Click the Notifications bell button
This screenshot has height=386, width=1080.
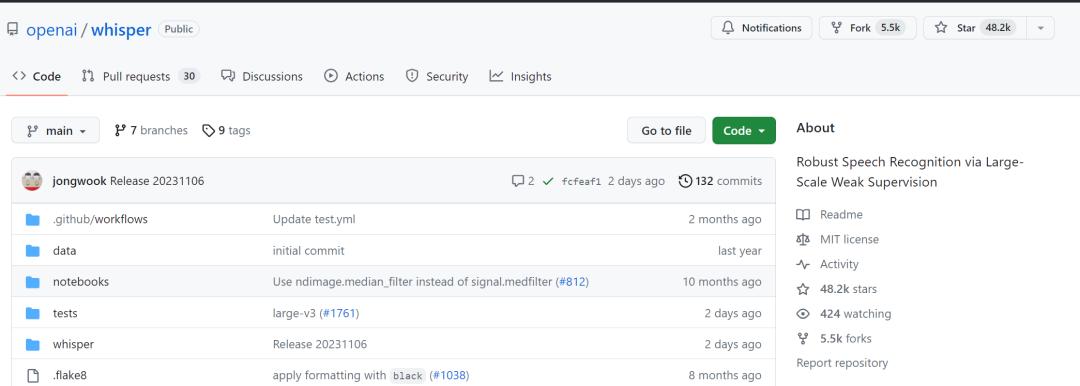coord(761,28)
